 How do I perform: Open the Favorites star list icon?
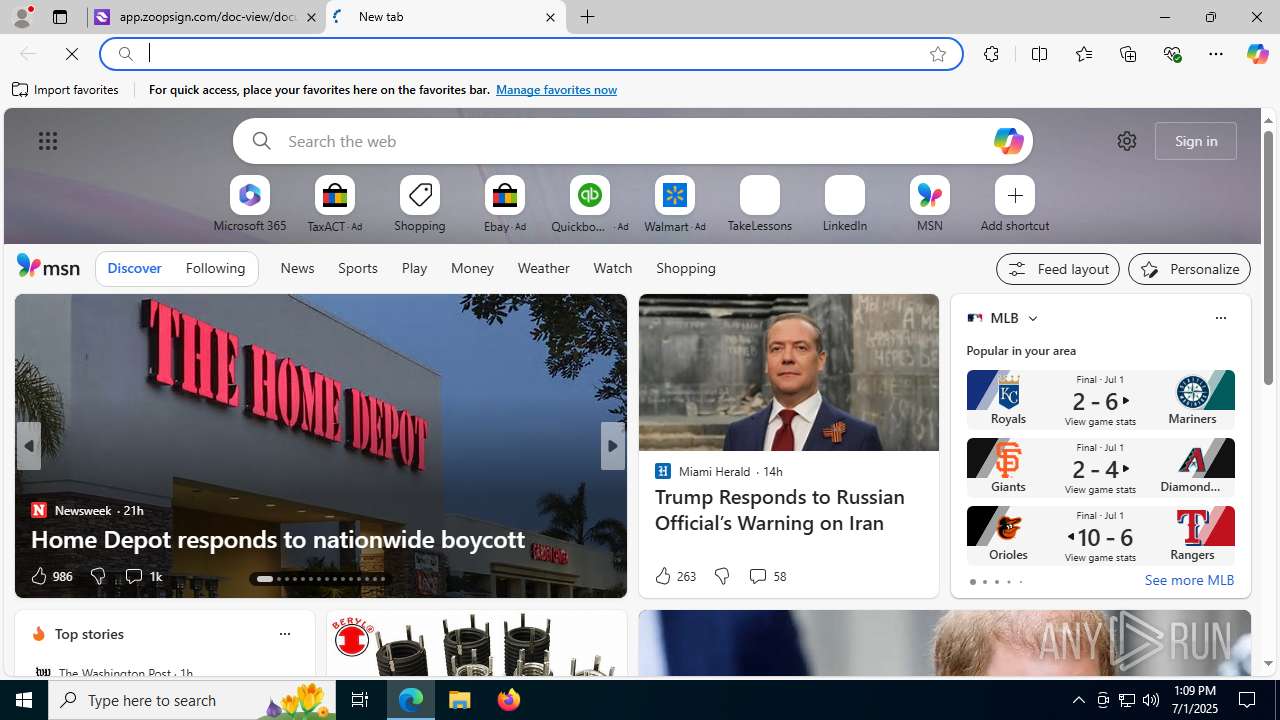tap(1084, 54)
